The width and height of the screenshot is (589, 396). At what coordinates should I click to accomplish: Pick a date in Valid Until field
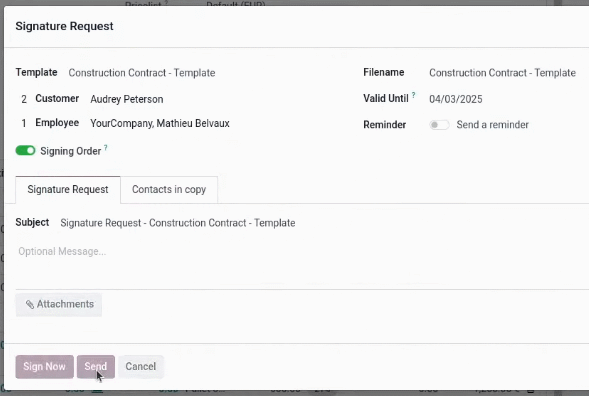[x=509, y=99]
